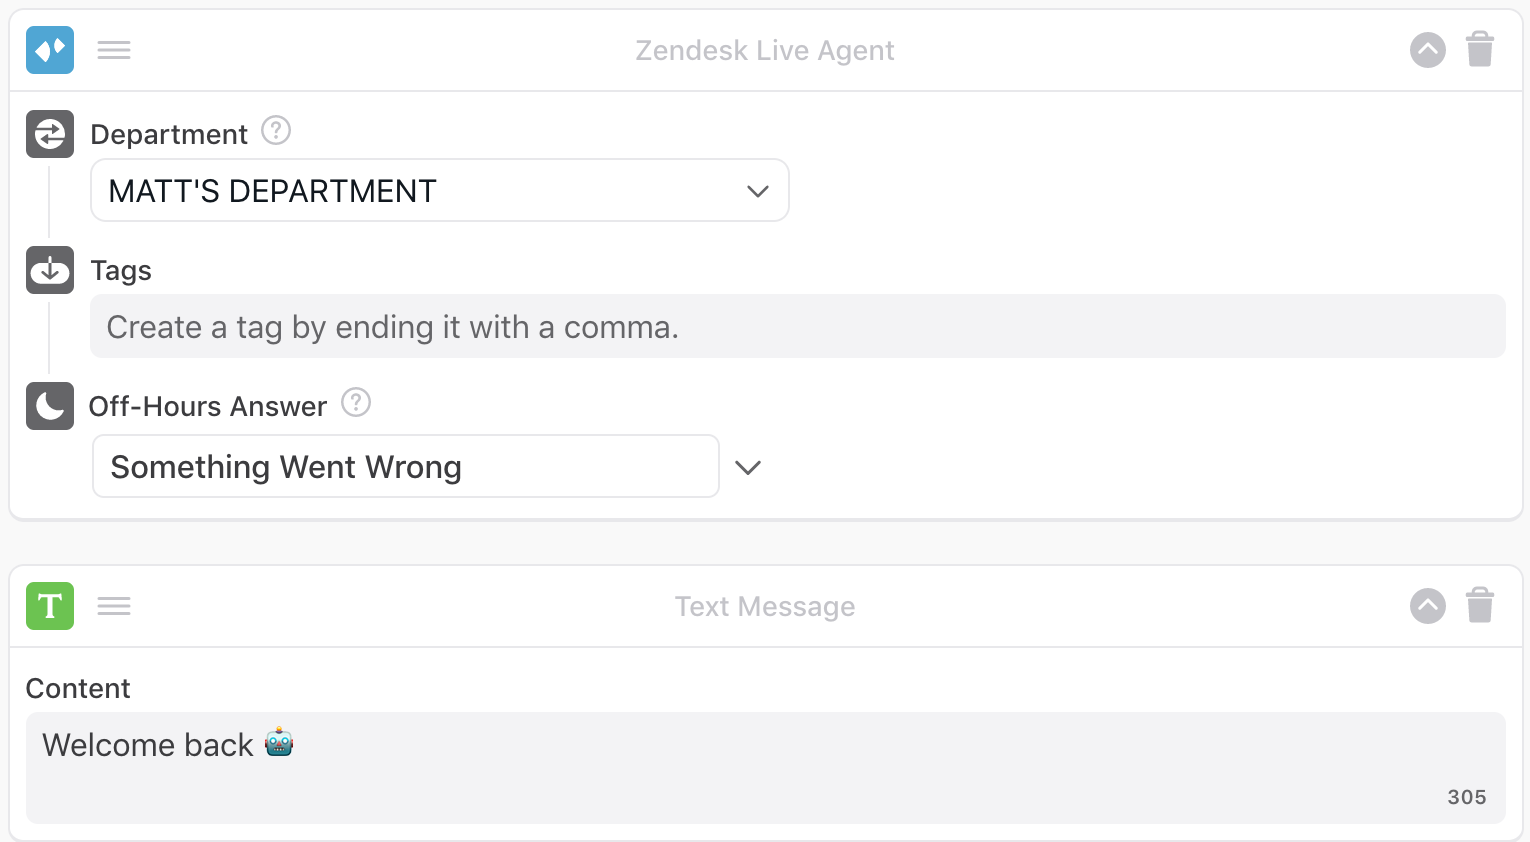Click the Department transfer icon
Image resolution: width=1530 pixels, height=842 pixels.
point(50,134)
